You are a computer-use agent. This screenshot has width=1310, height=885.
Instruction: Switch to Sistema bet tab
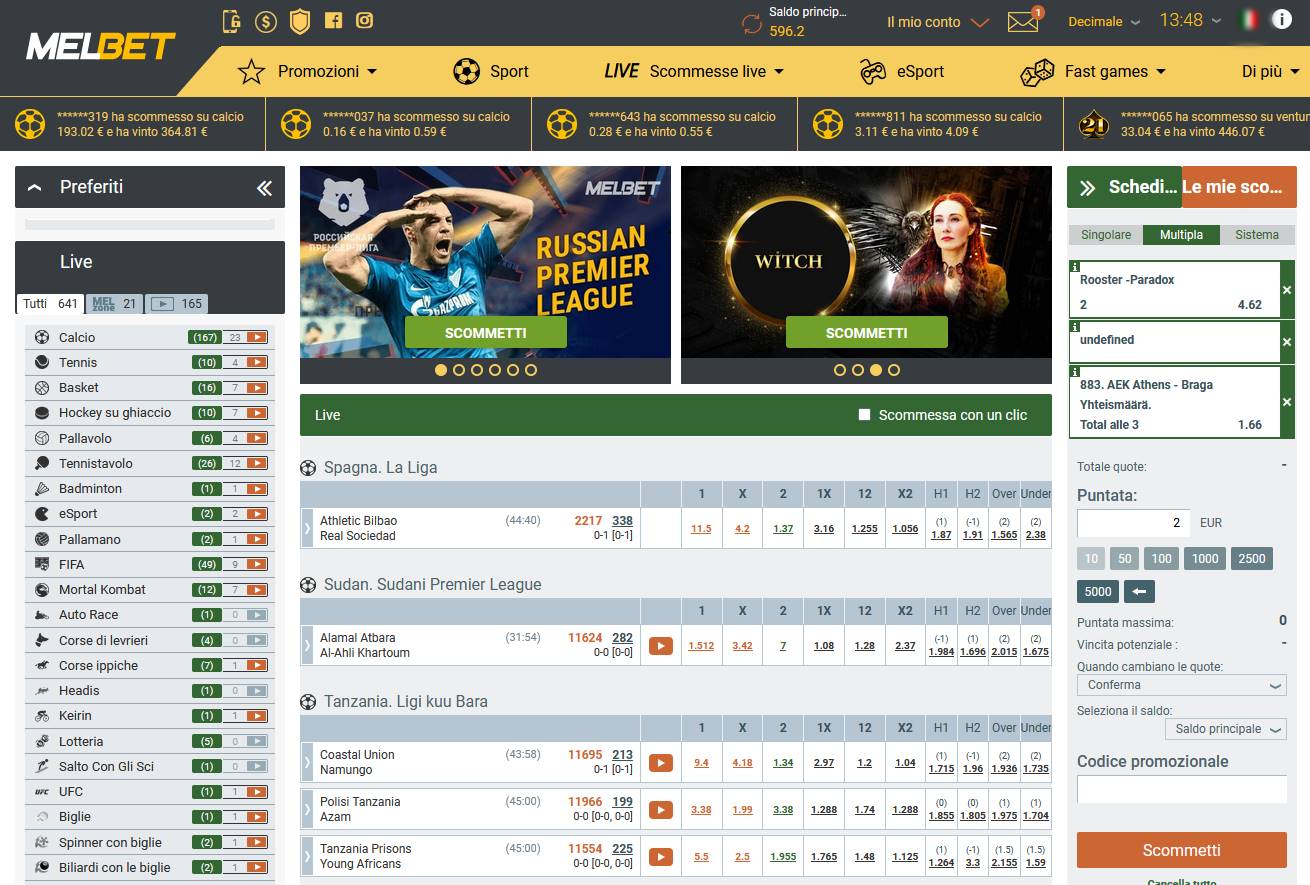click(1257, 235)
